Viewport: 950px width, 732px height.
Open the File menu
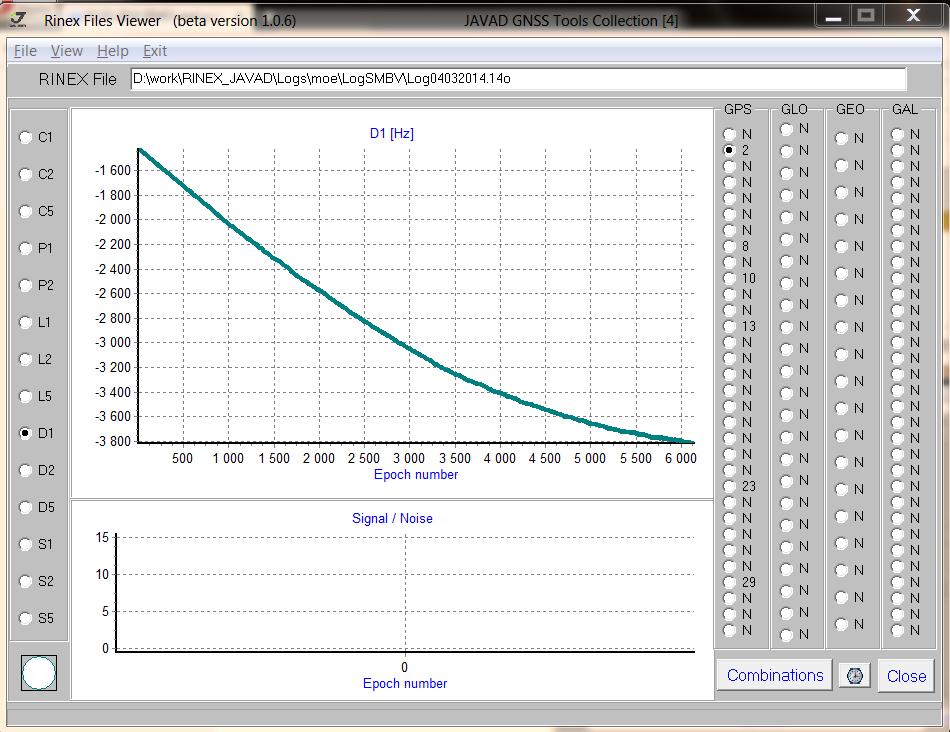25,51
